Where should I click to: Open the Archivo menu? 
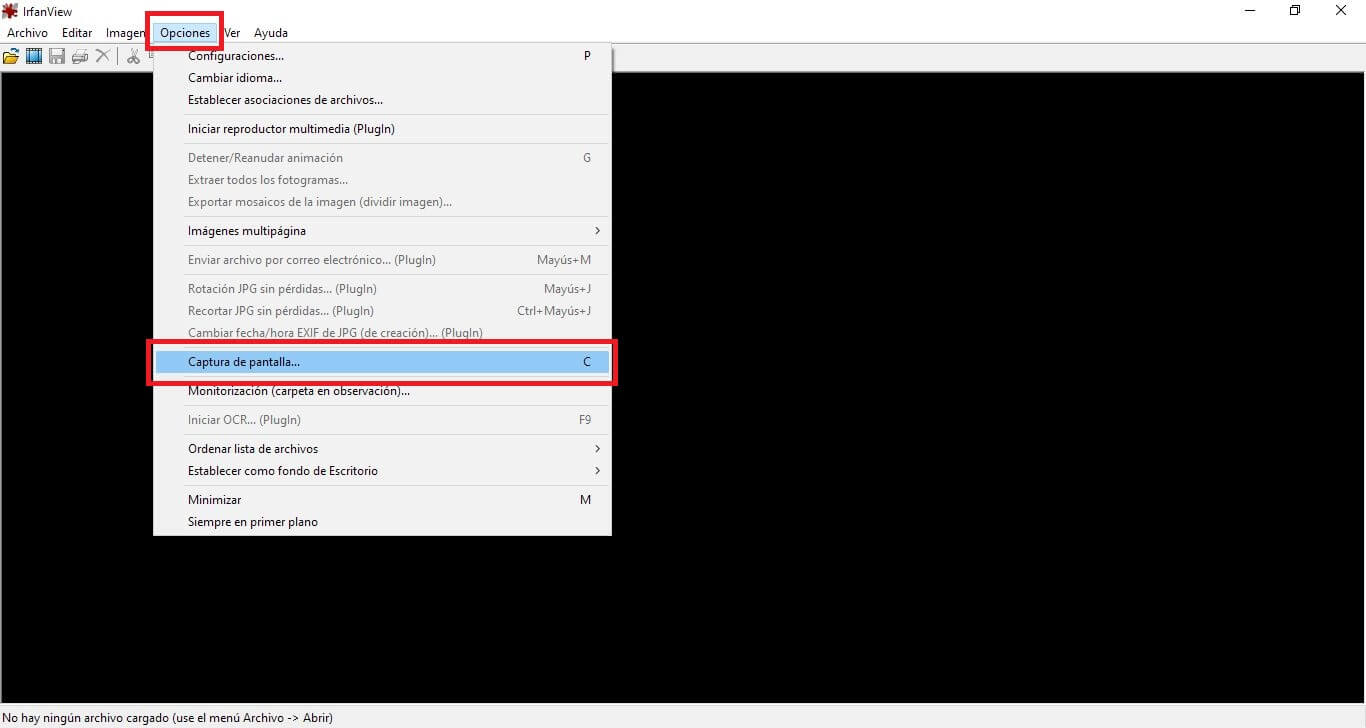27,33
